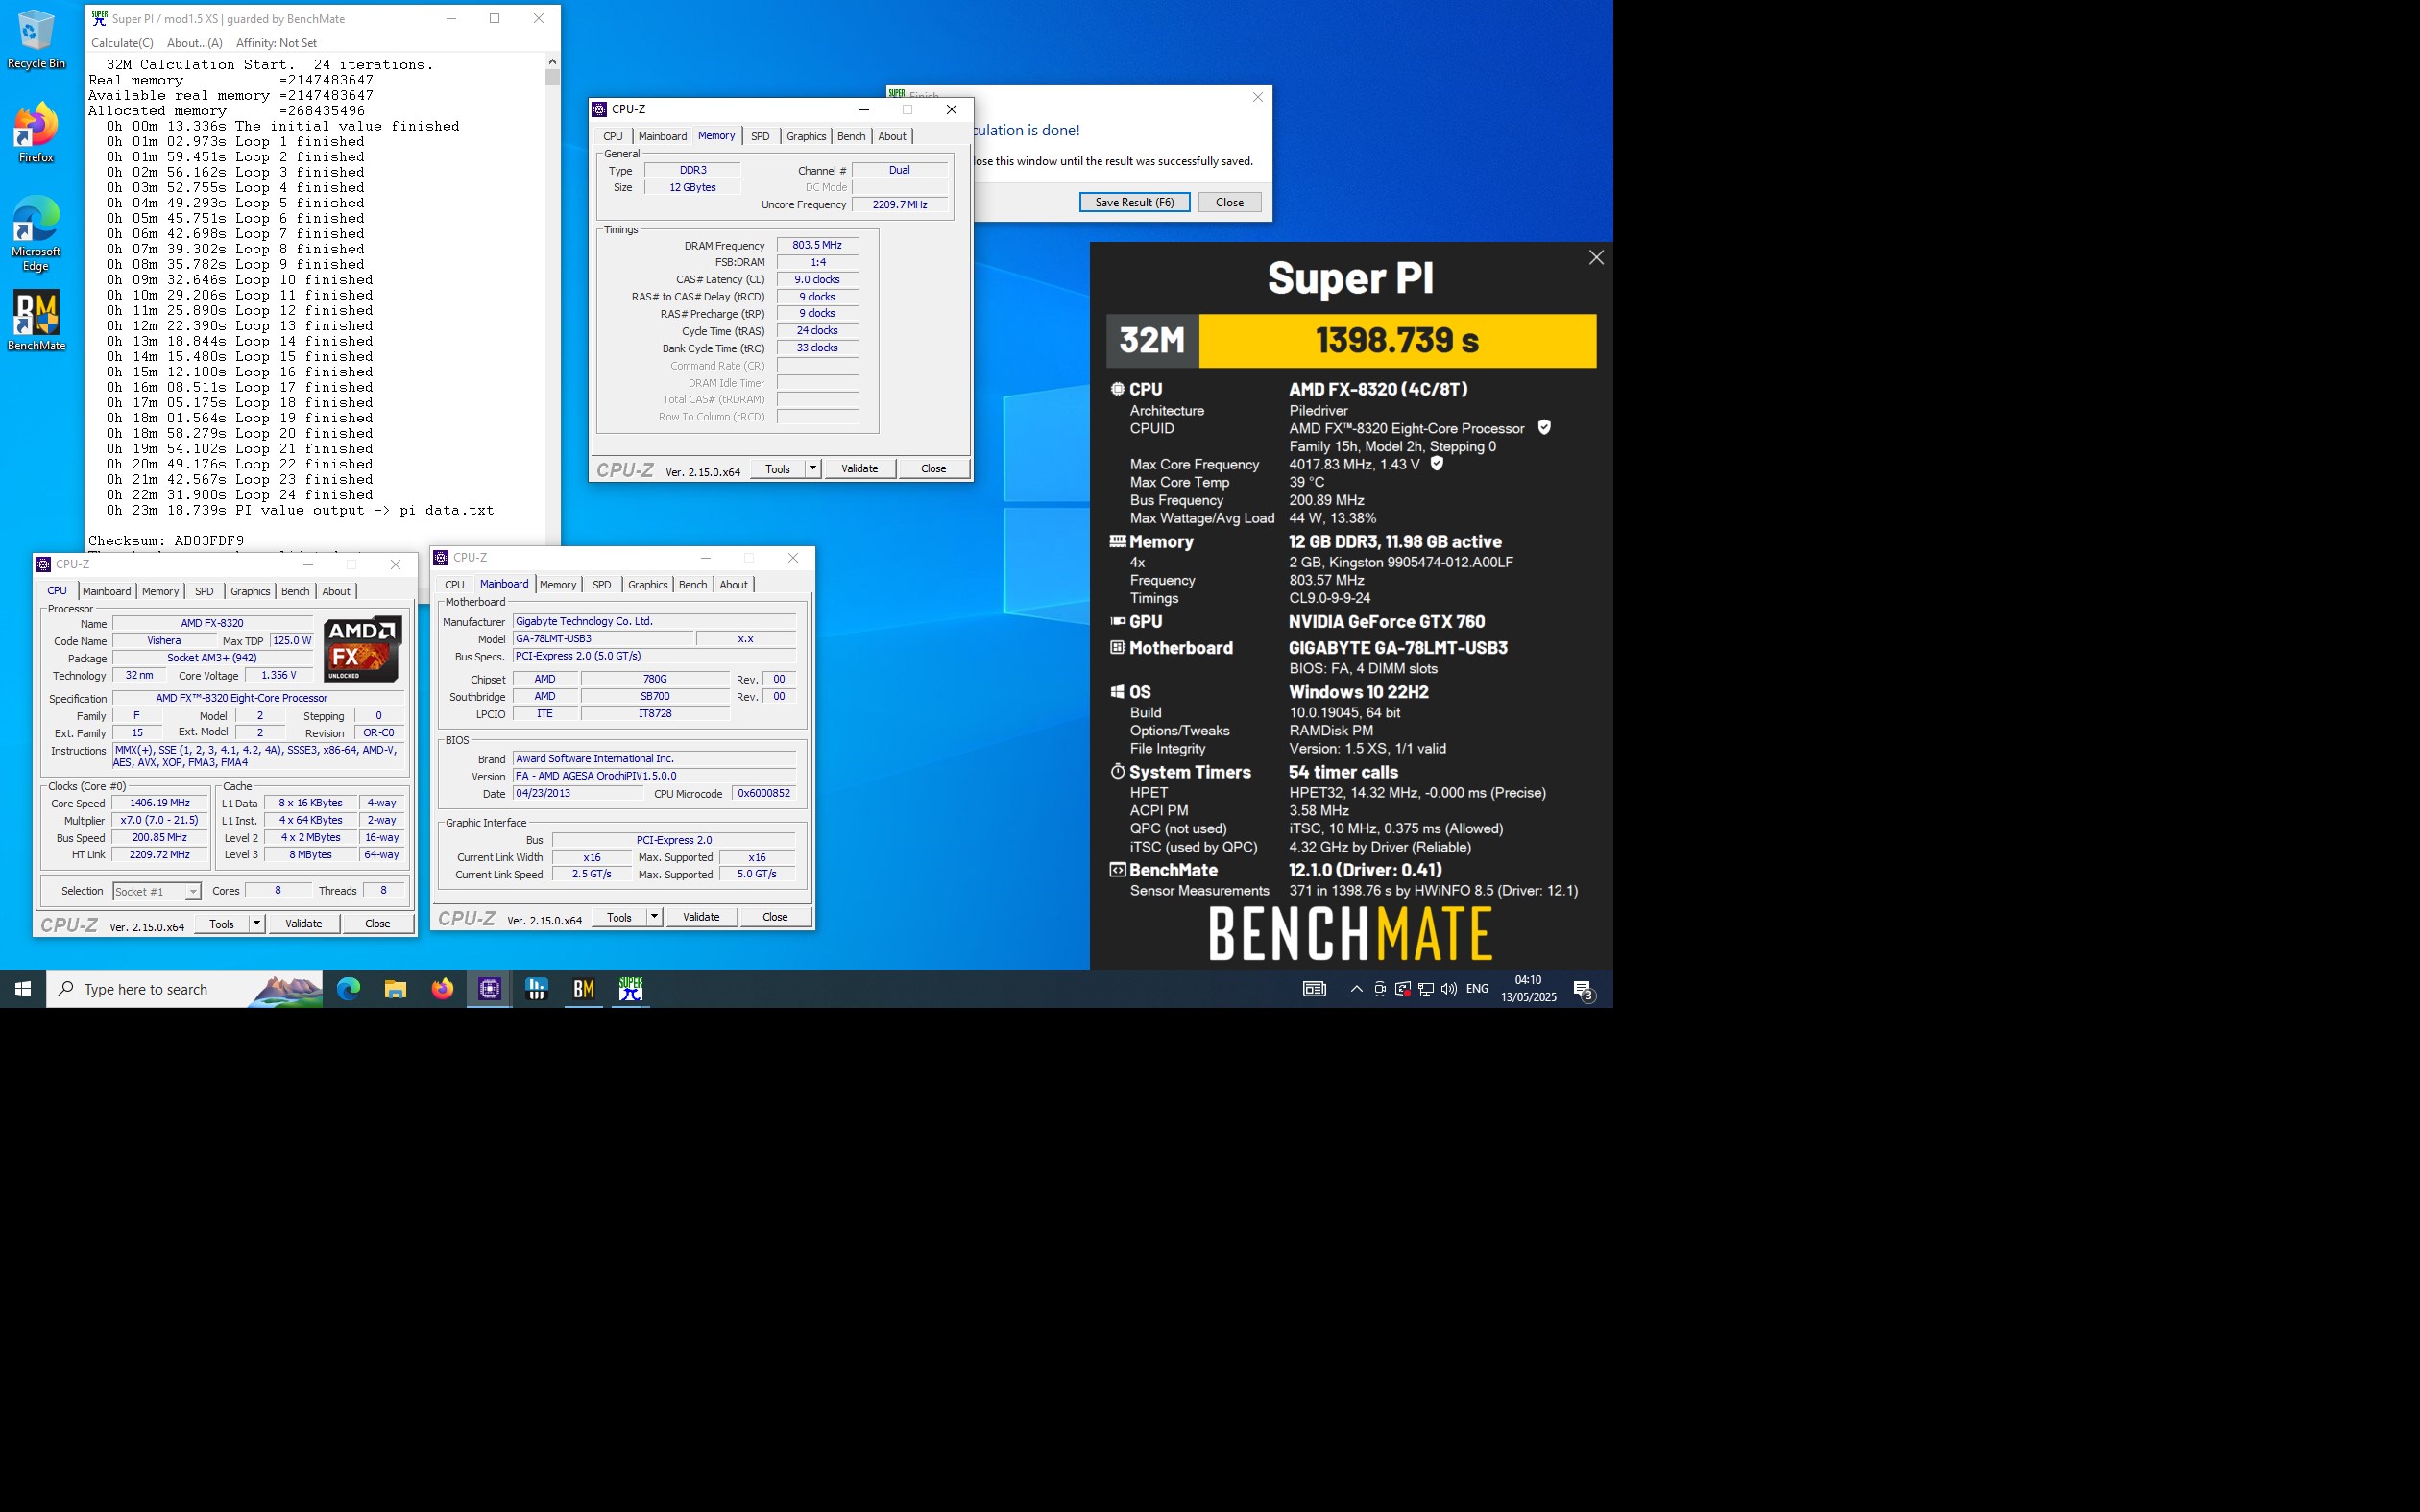Click Core Speed value 1406.19 MHz

[159, 803]
